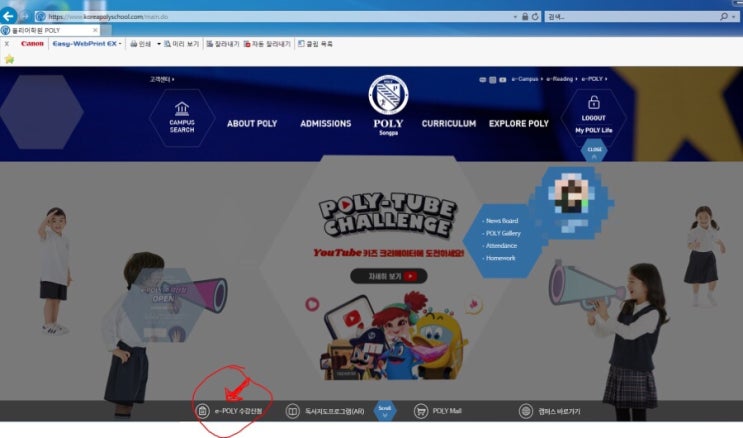
Task: Click the browser Back arrow button
Action: (x=9, y=16)
